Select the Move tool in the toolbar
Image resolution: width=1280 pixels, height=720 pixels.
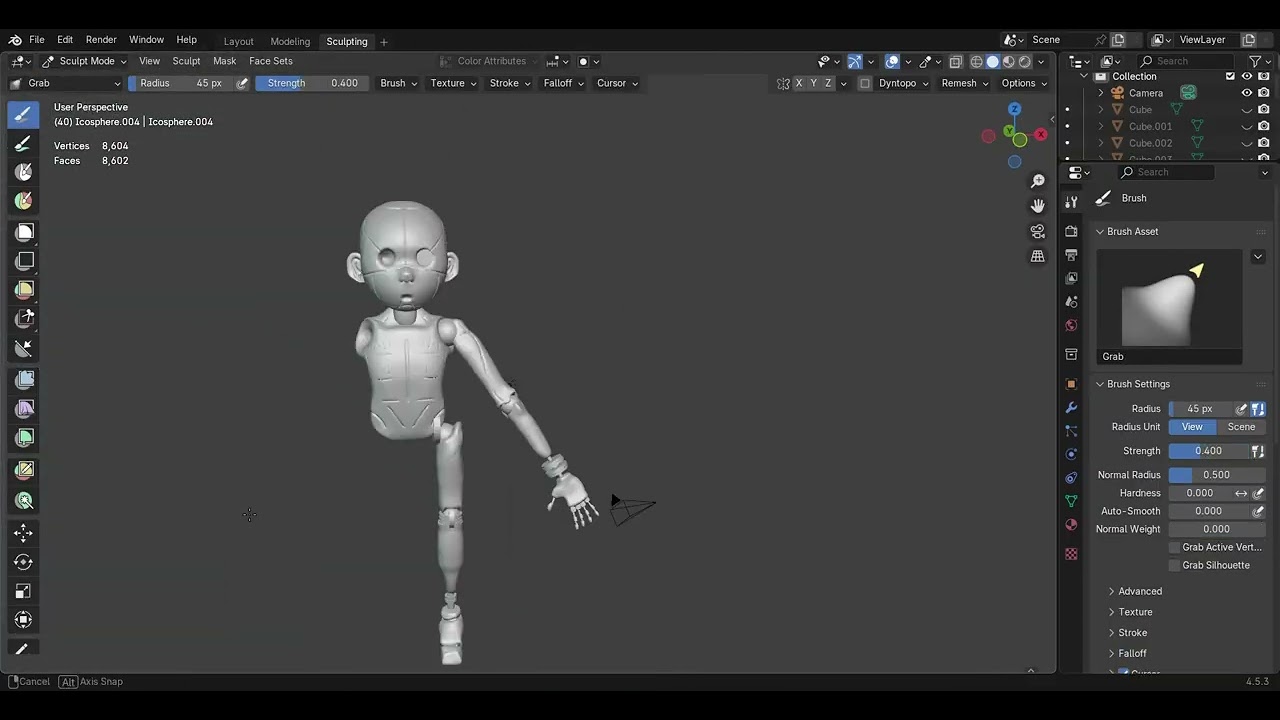click(x=24, y=533)
